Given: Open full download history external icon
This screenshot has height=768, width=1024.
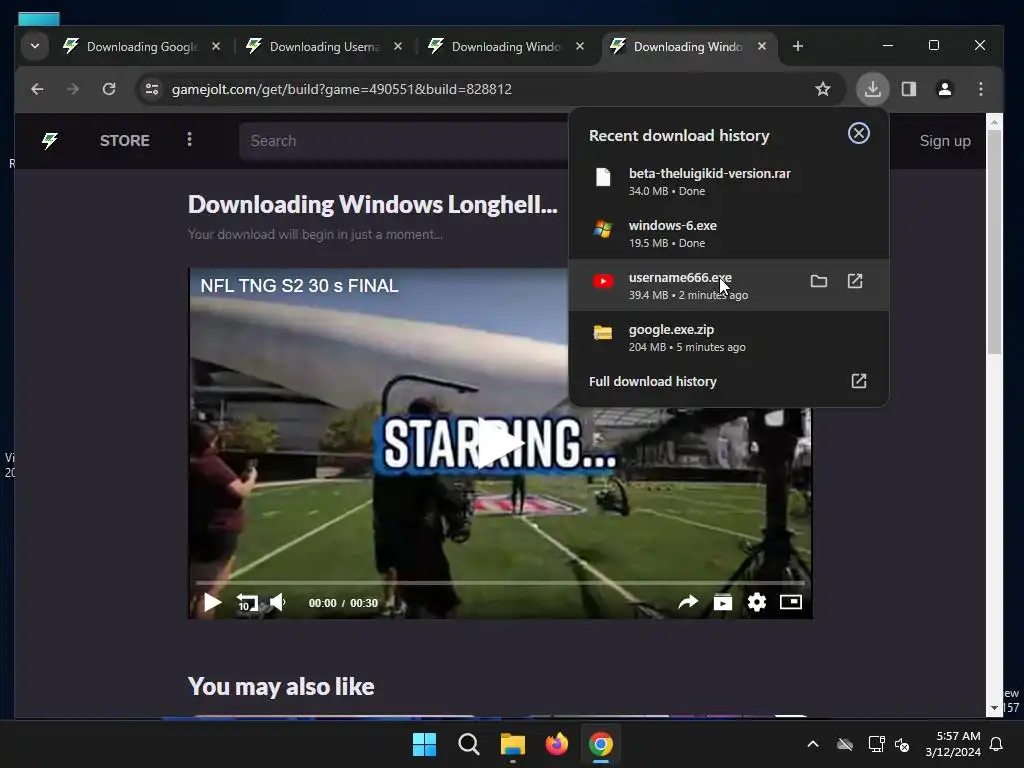Looking at the screenshot, I should (x=858, y=381).
